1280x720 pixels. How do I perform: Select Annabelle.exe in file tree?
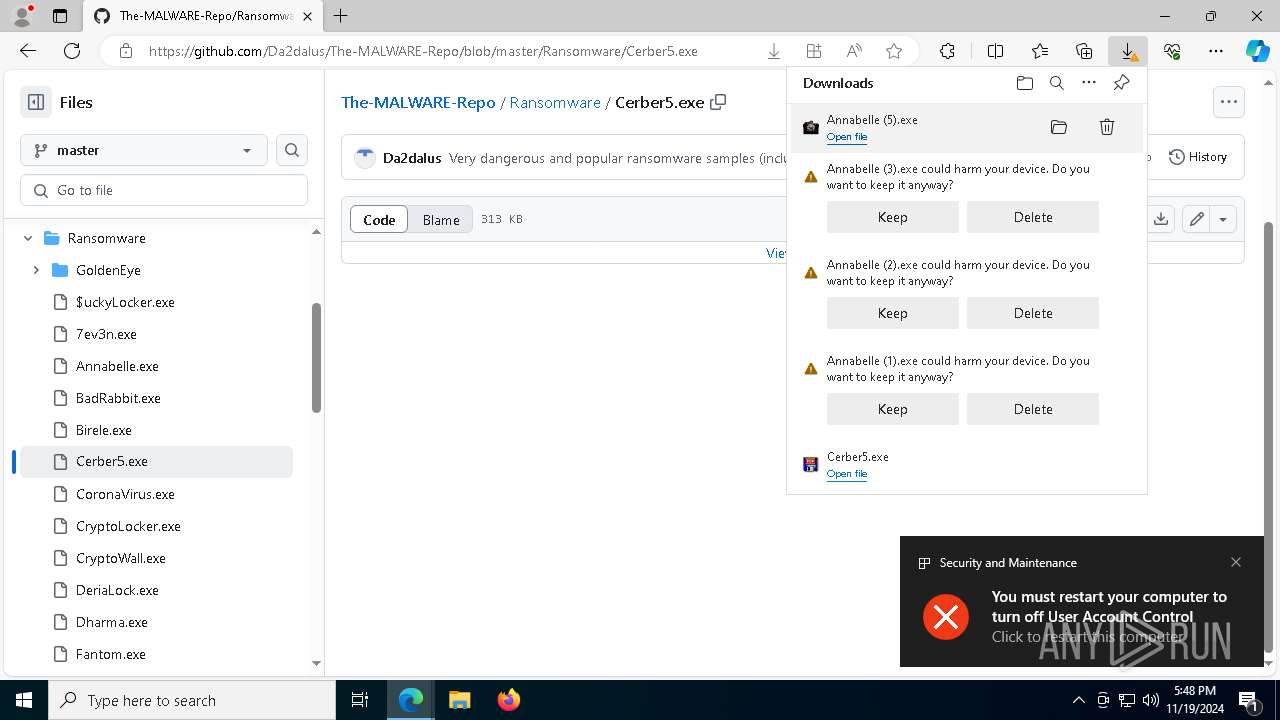coord(117,366)
